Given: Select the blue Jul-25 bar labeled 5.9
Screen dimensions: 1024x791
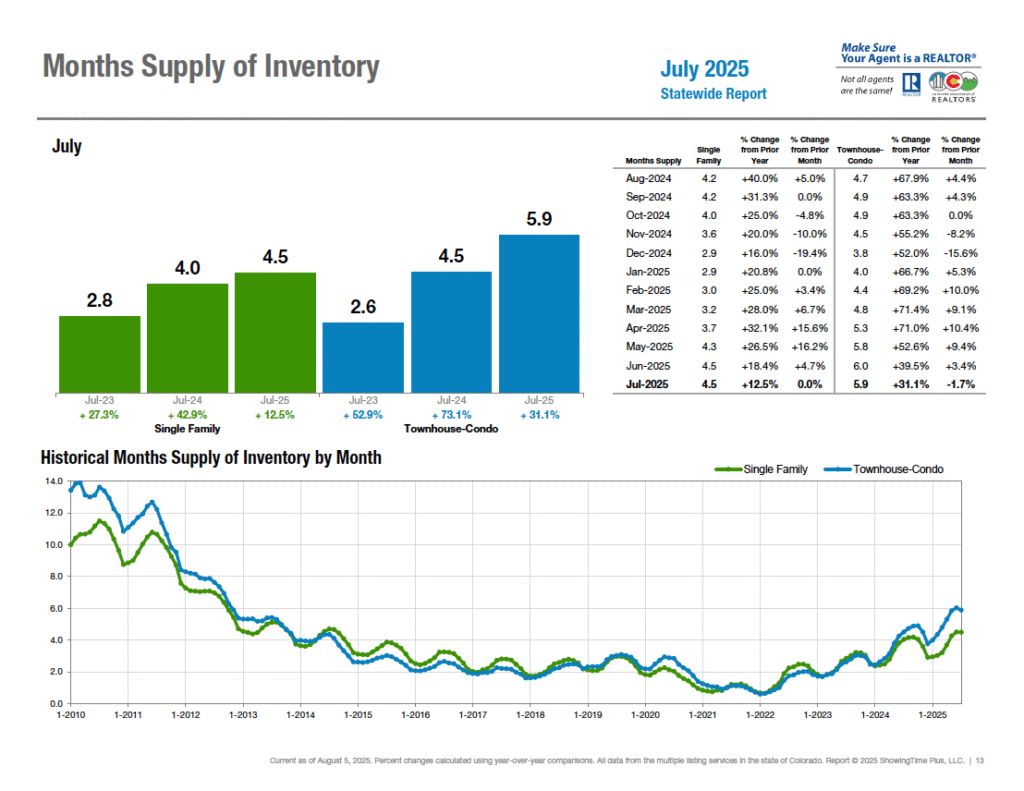Looking at the screenshot, I should tap(538, 312).
